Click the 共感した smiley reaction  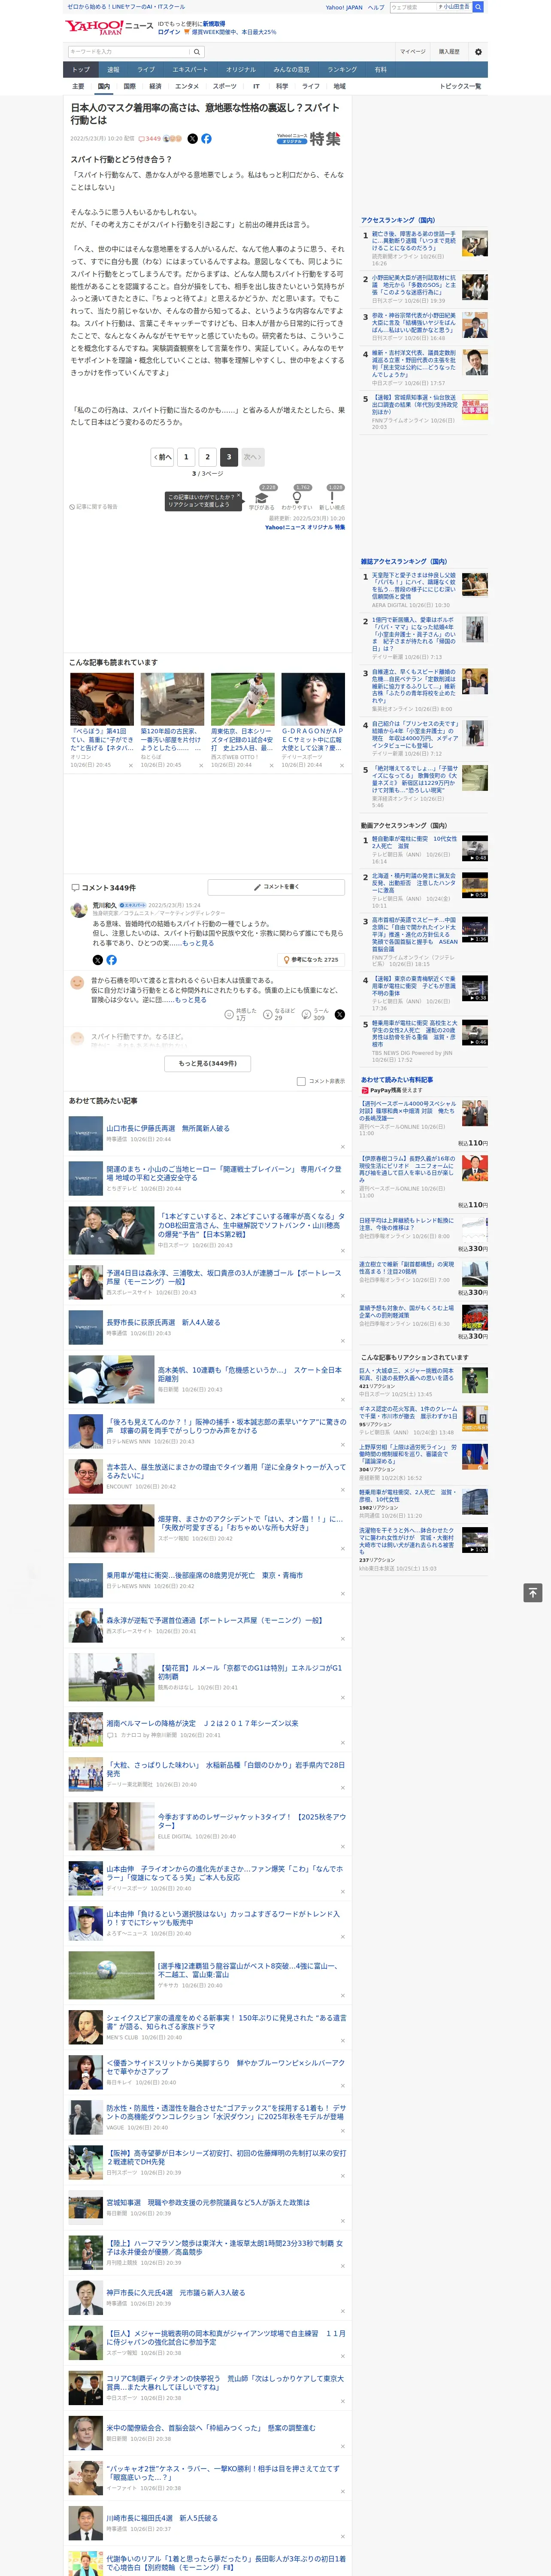tap(230, 1014)
